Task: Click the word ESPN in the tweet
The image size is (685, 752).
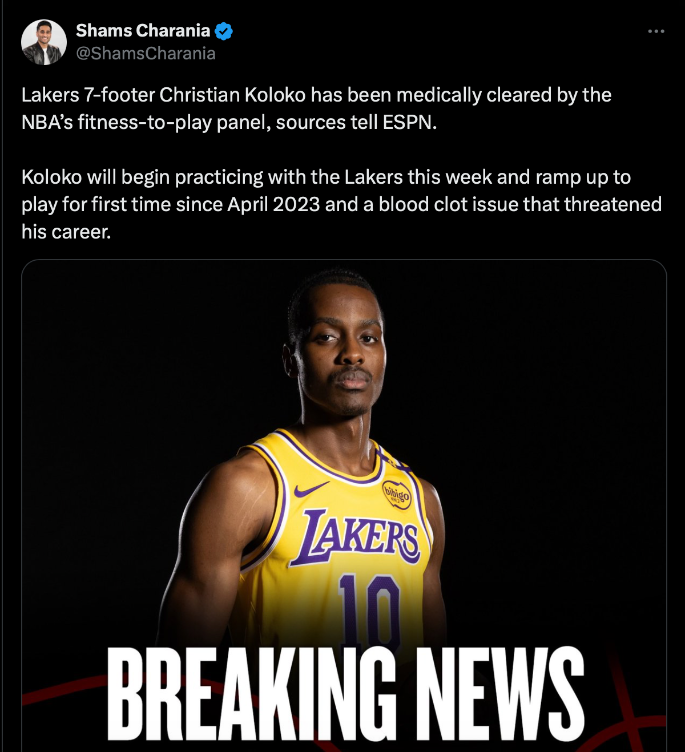Action: click(x=409, y=122)
